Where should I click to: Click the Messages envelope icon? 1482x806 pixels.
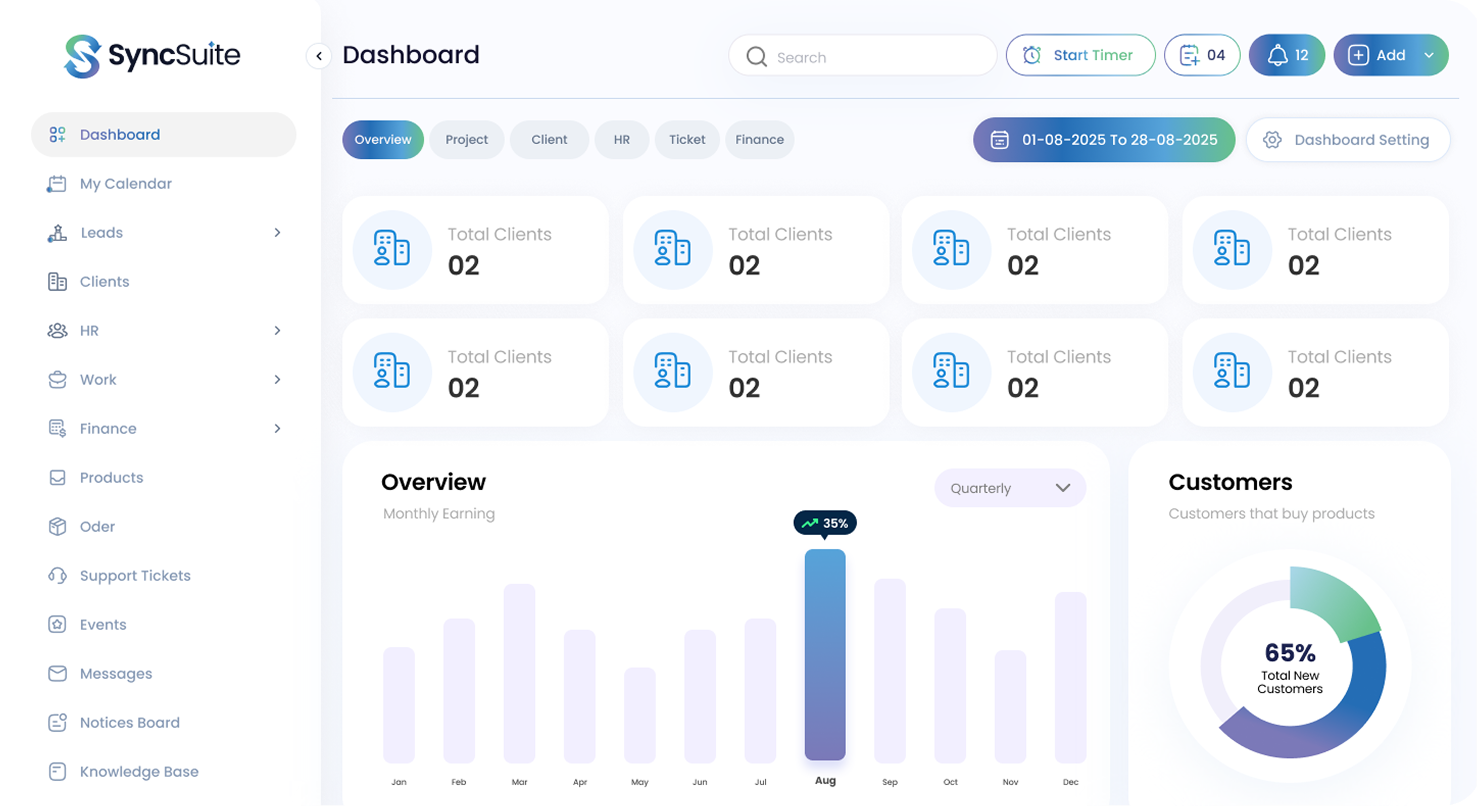tap(58, 674)
